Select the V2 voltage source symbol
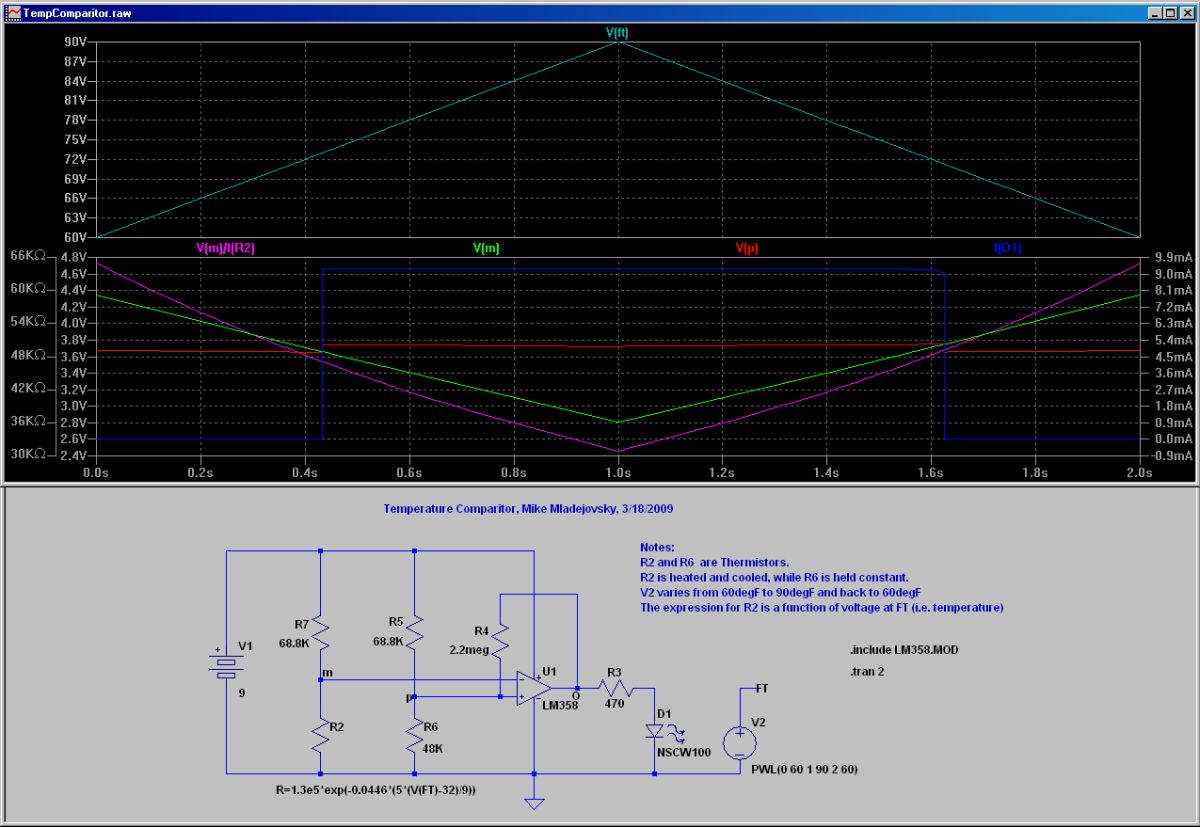1200x827 pixels. click(739, 742)
